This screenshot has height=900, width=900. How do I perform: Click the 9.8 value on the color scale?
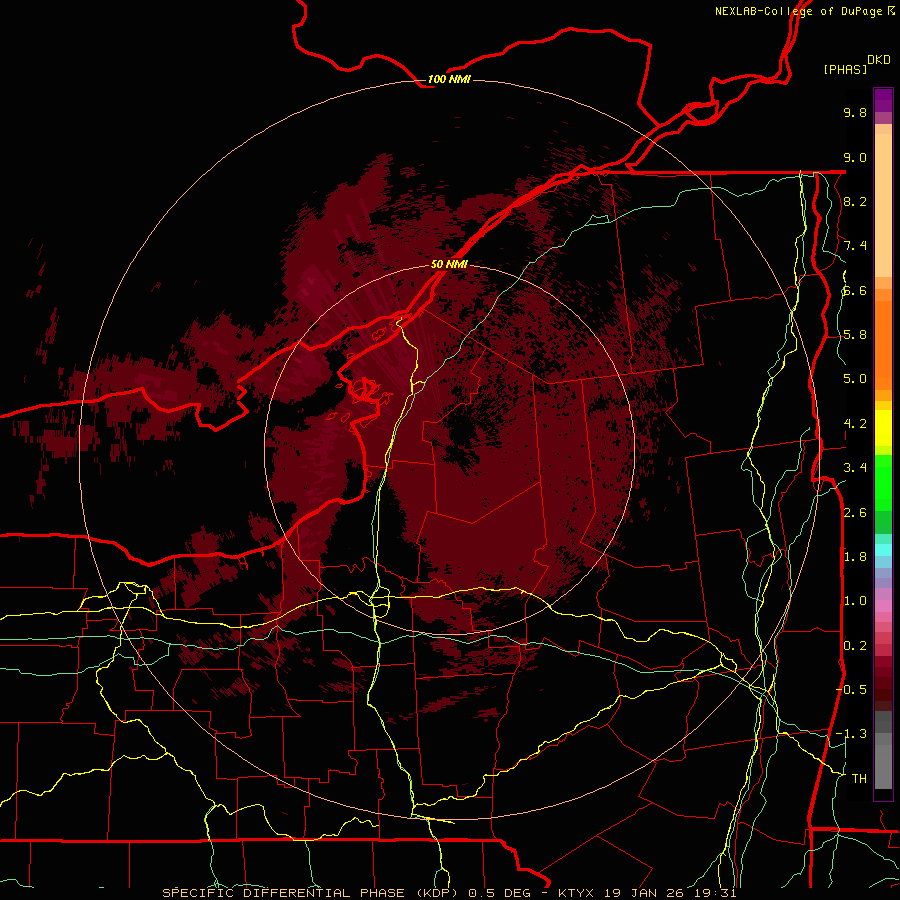[855, 112]
